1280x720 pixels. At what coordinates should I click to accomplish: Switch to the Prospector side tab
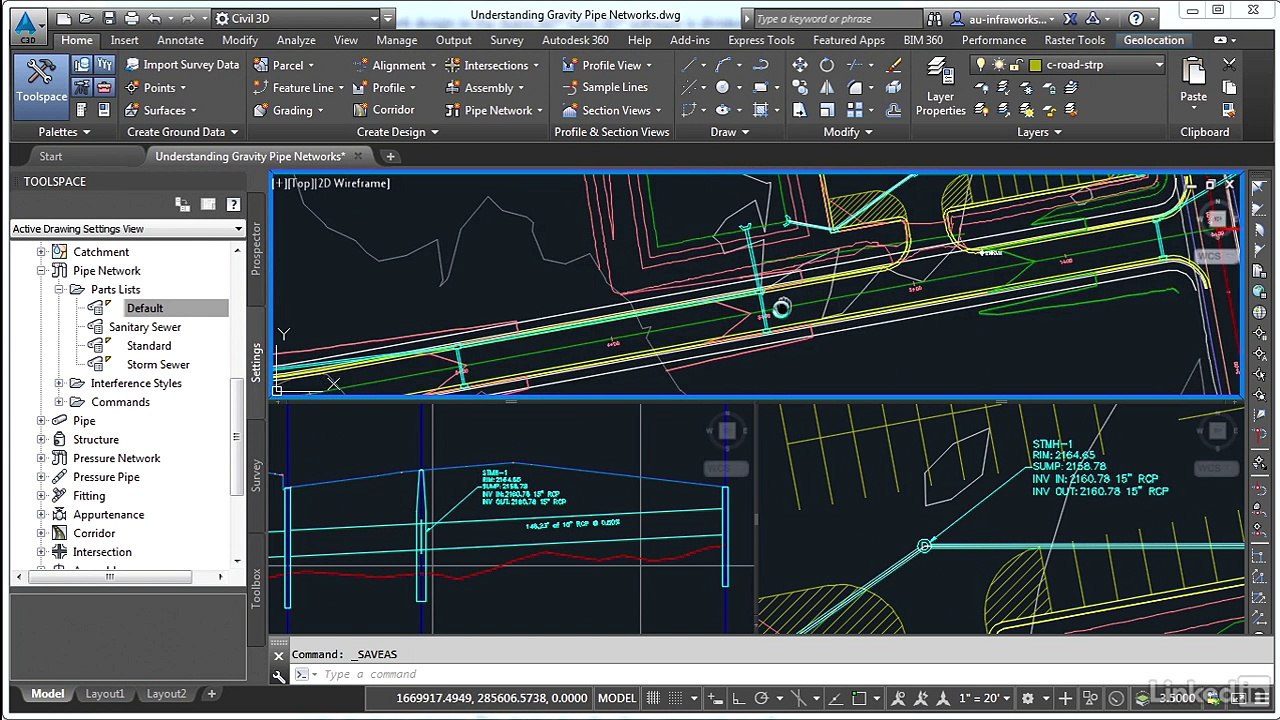(x=256, y=250)
